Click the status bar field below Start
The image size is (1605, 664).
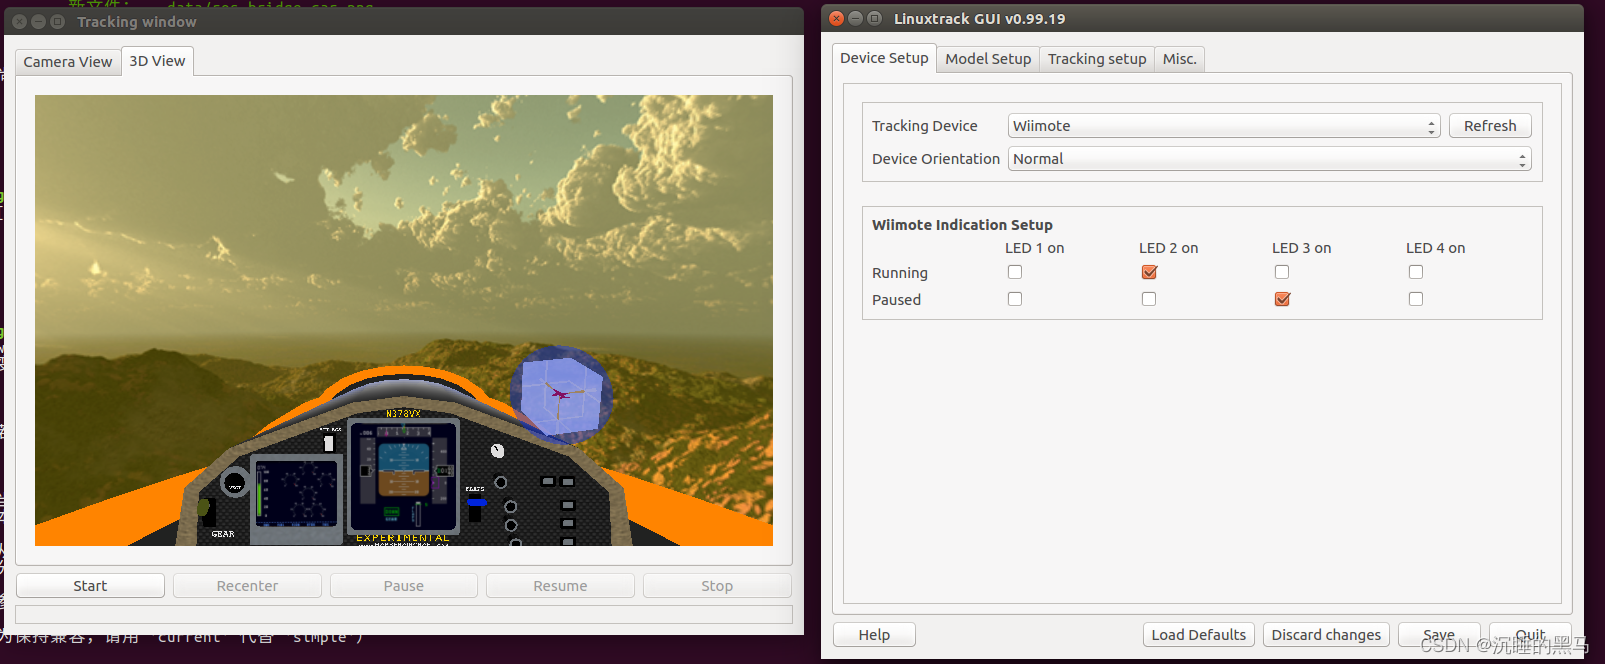click(404, 614)
